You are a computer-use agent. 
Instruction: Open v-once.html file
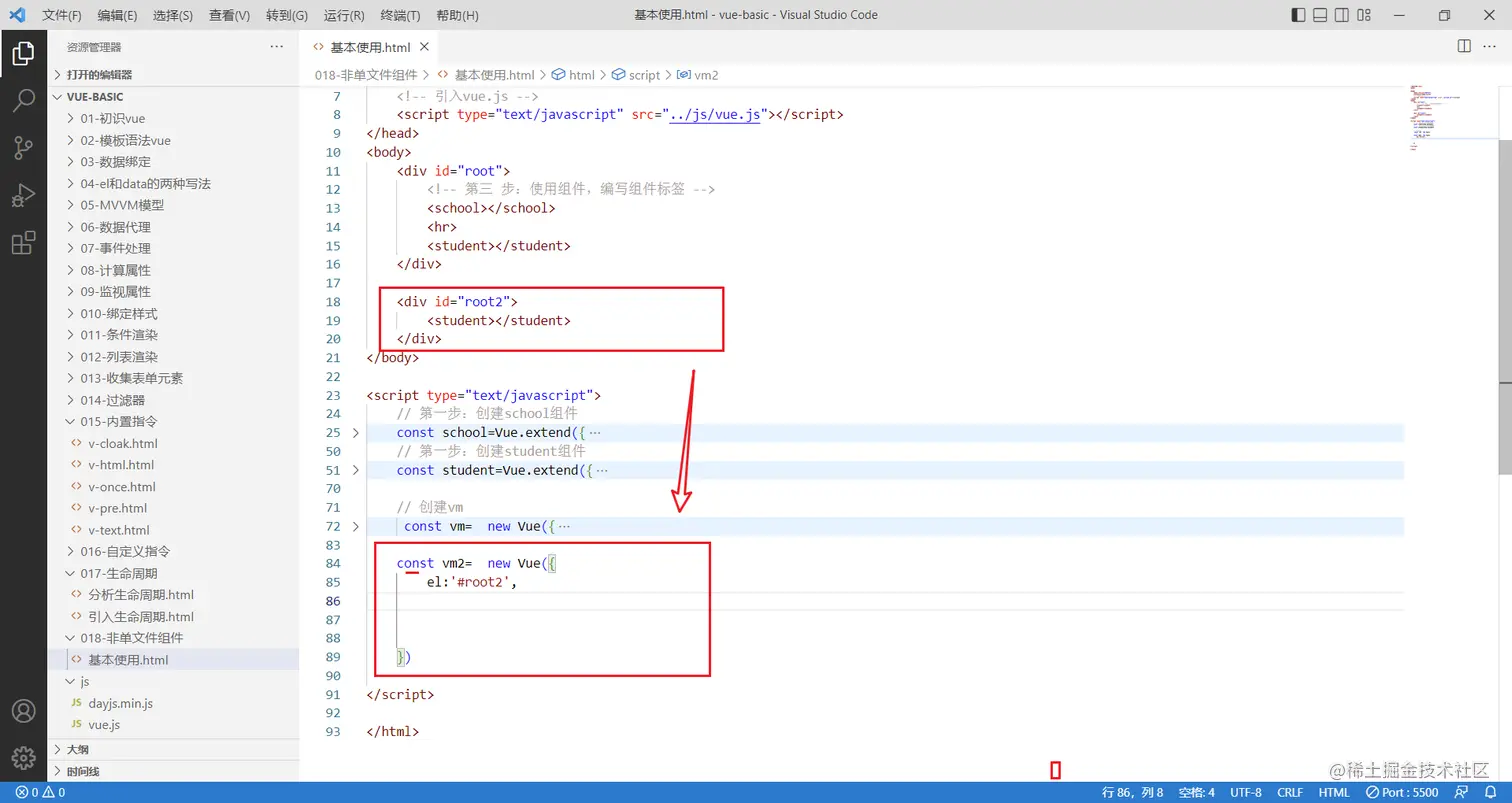[x=173, y=487]
